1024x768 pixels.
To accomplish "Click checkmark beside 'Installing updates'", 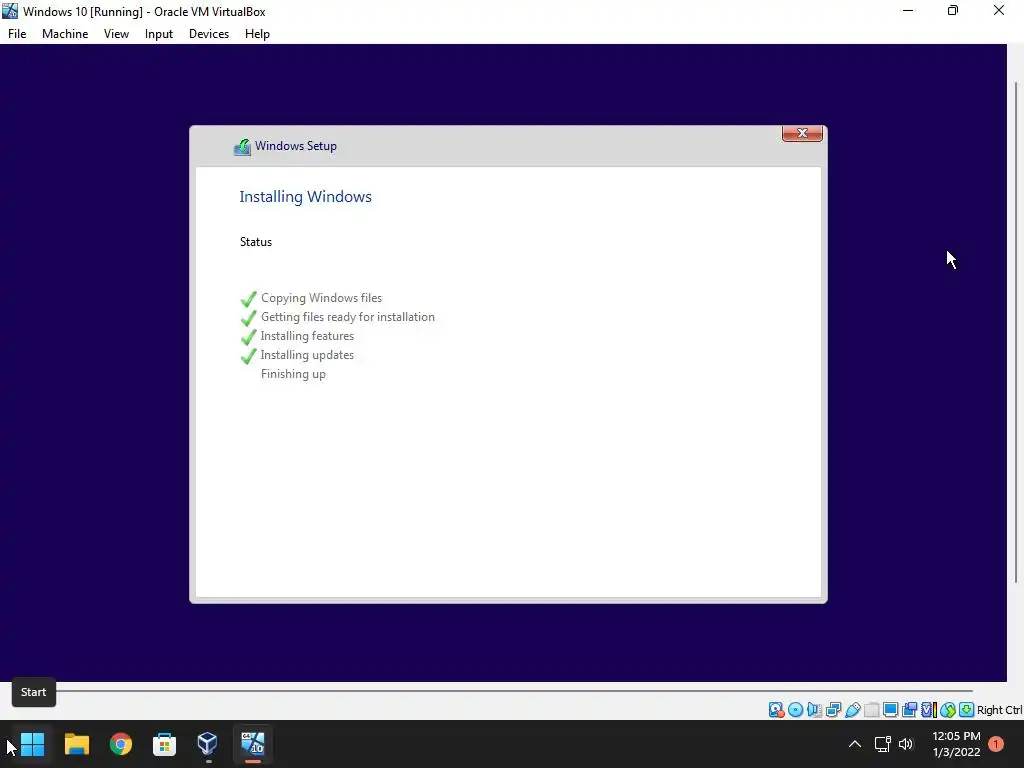I will click(x=248, y=356).
